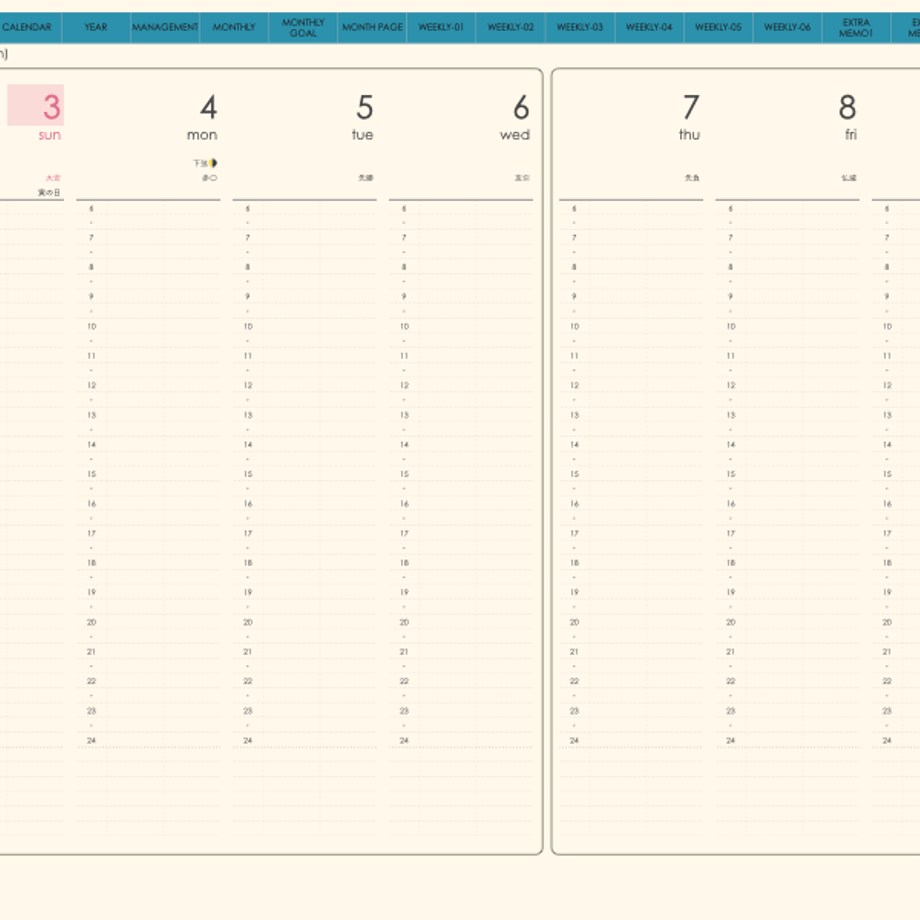Image resolution: width=920 pixels, height=920 pixels.
Task: Click the 24 hour mark in Monday column
Action: point(92,740)
